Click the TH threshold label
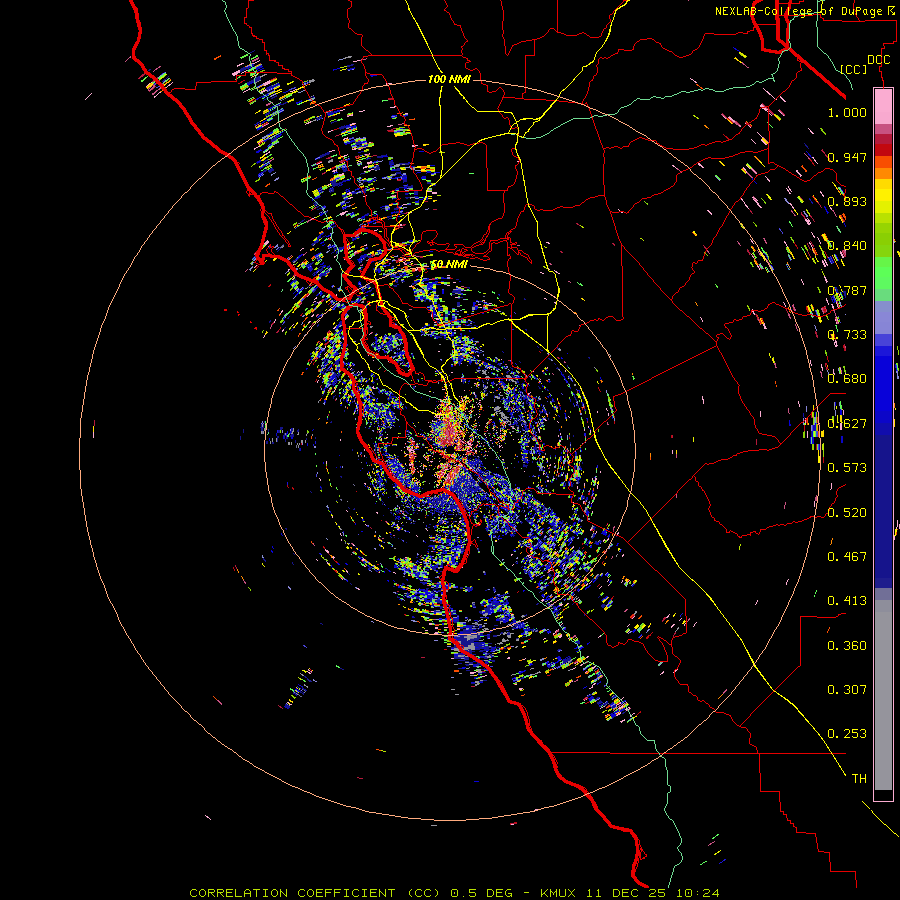This screenshot has height=900, width=900. pyautogui.click(x=859, y=779)
